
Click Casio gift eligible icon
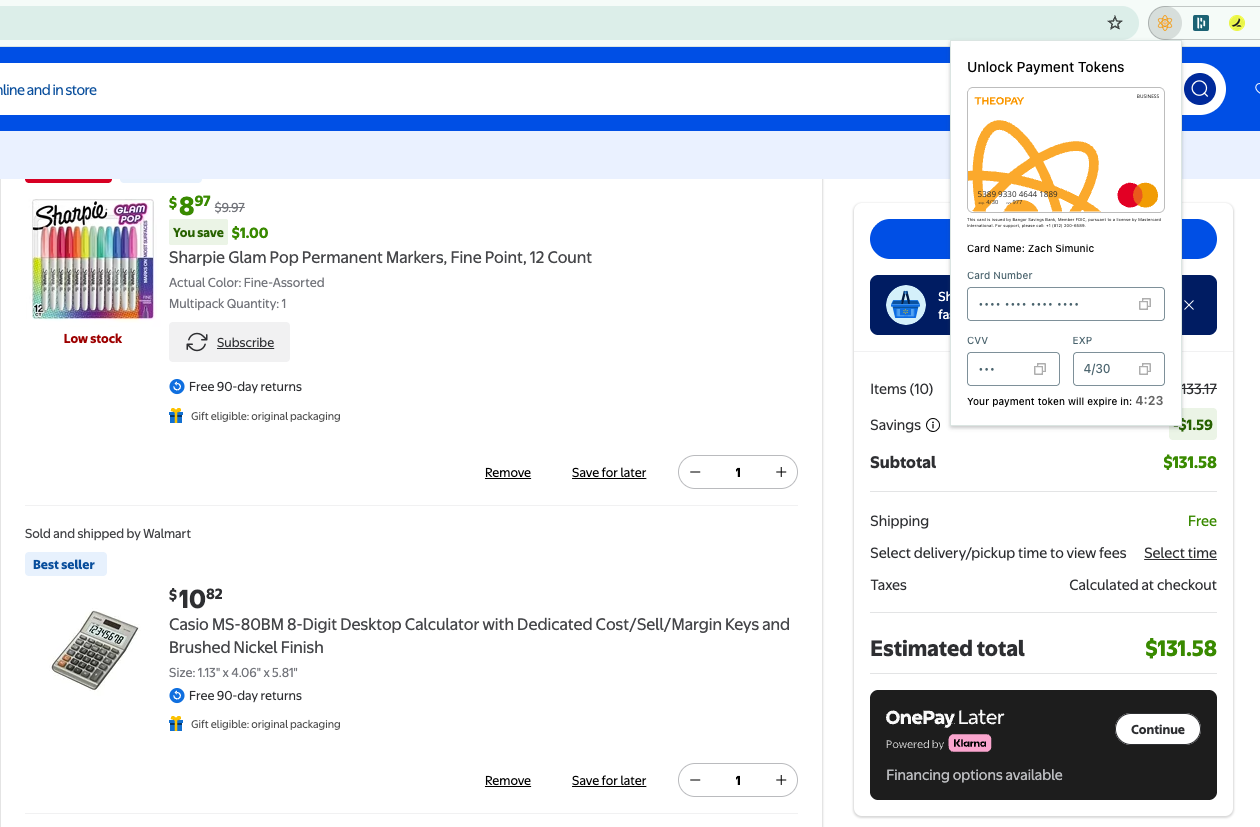(177, 724)
